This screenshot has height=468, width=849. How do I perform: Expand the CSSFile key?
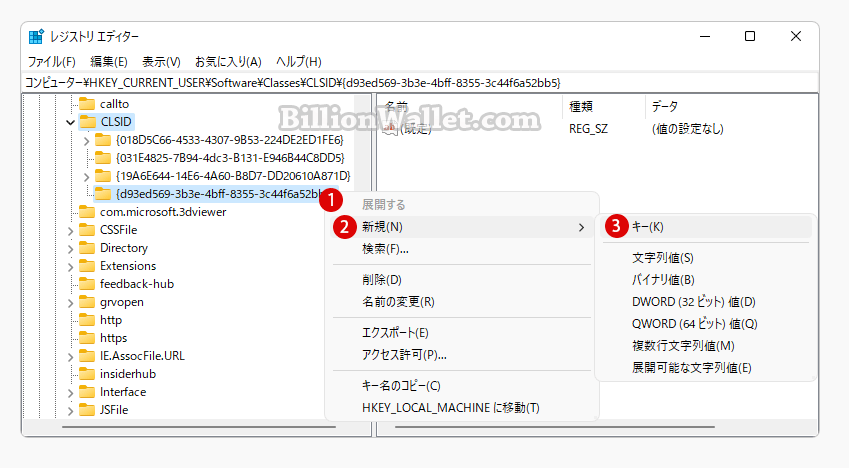pos(70,230)
